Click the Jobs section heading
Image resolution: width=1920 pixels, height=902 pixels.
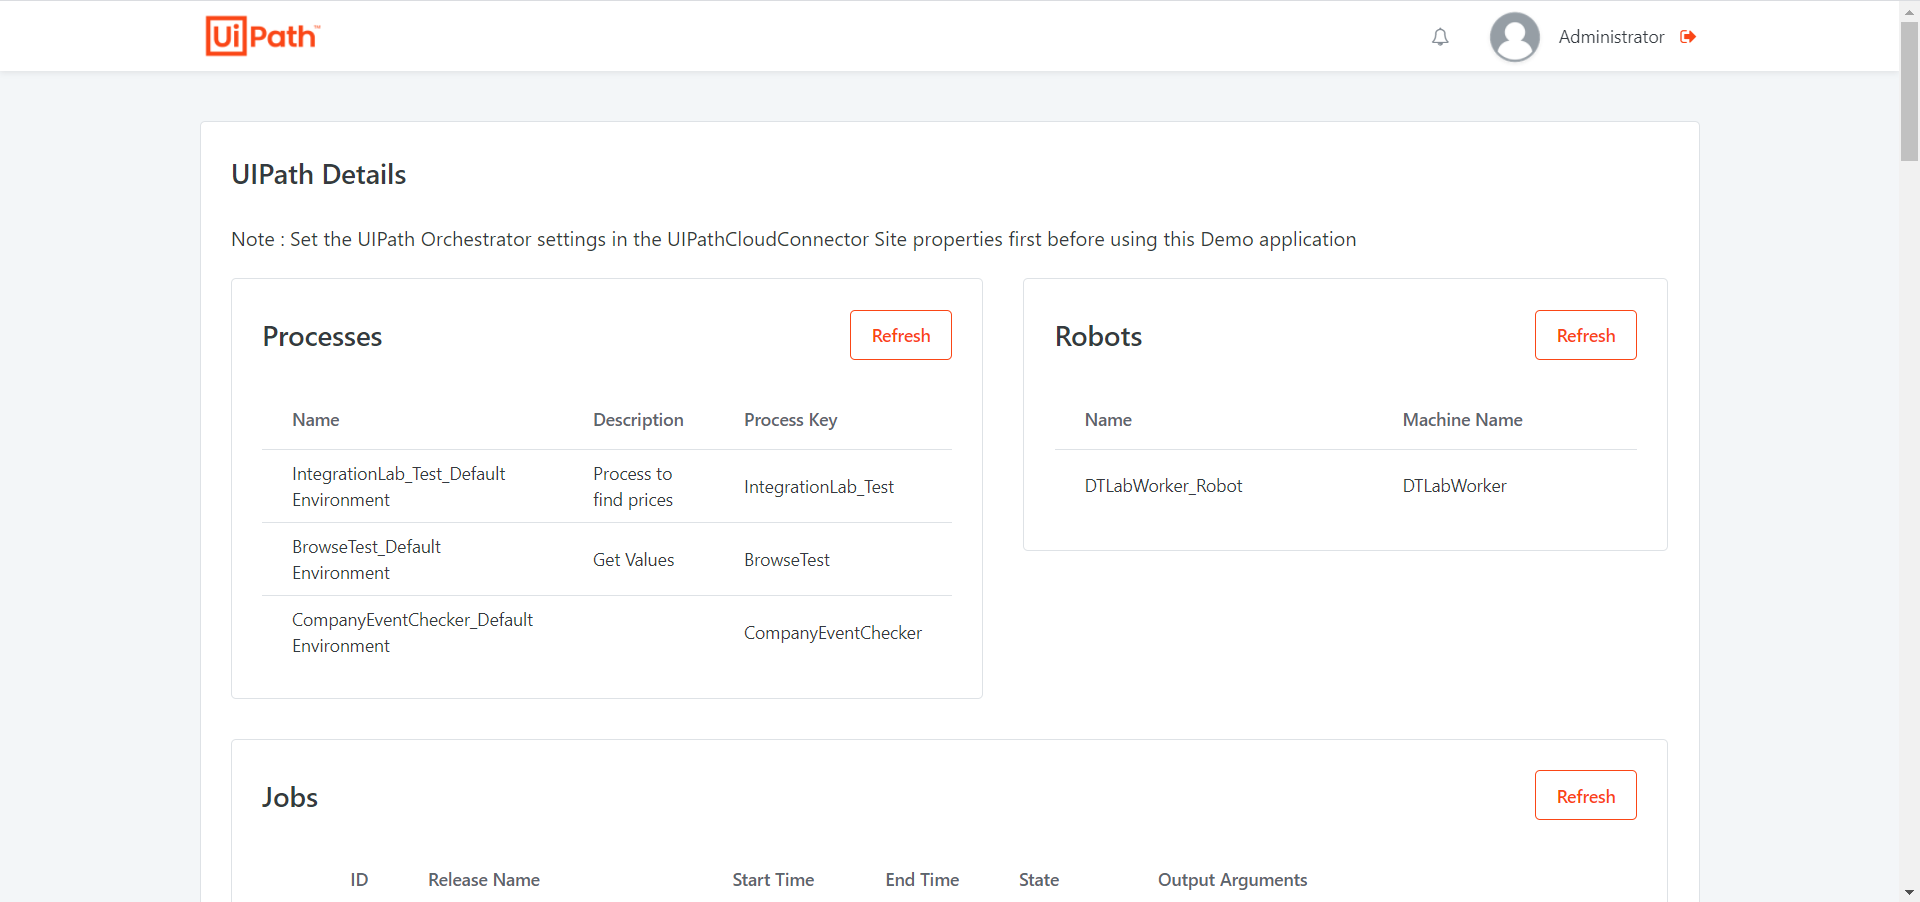290,797
